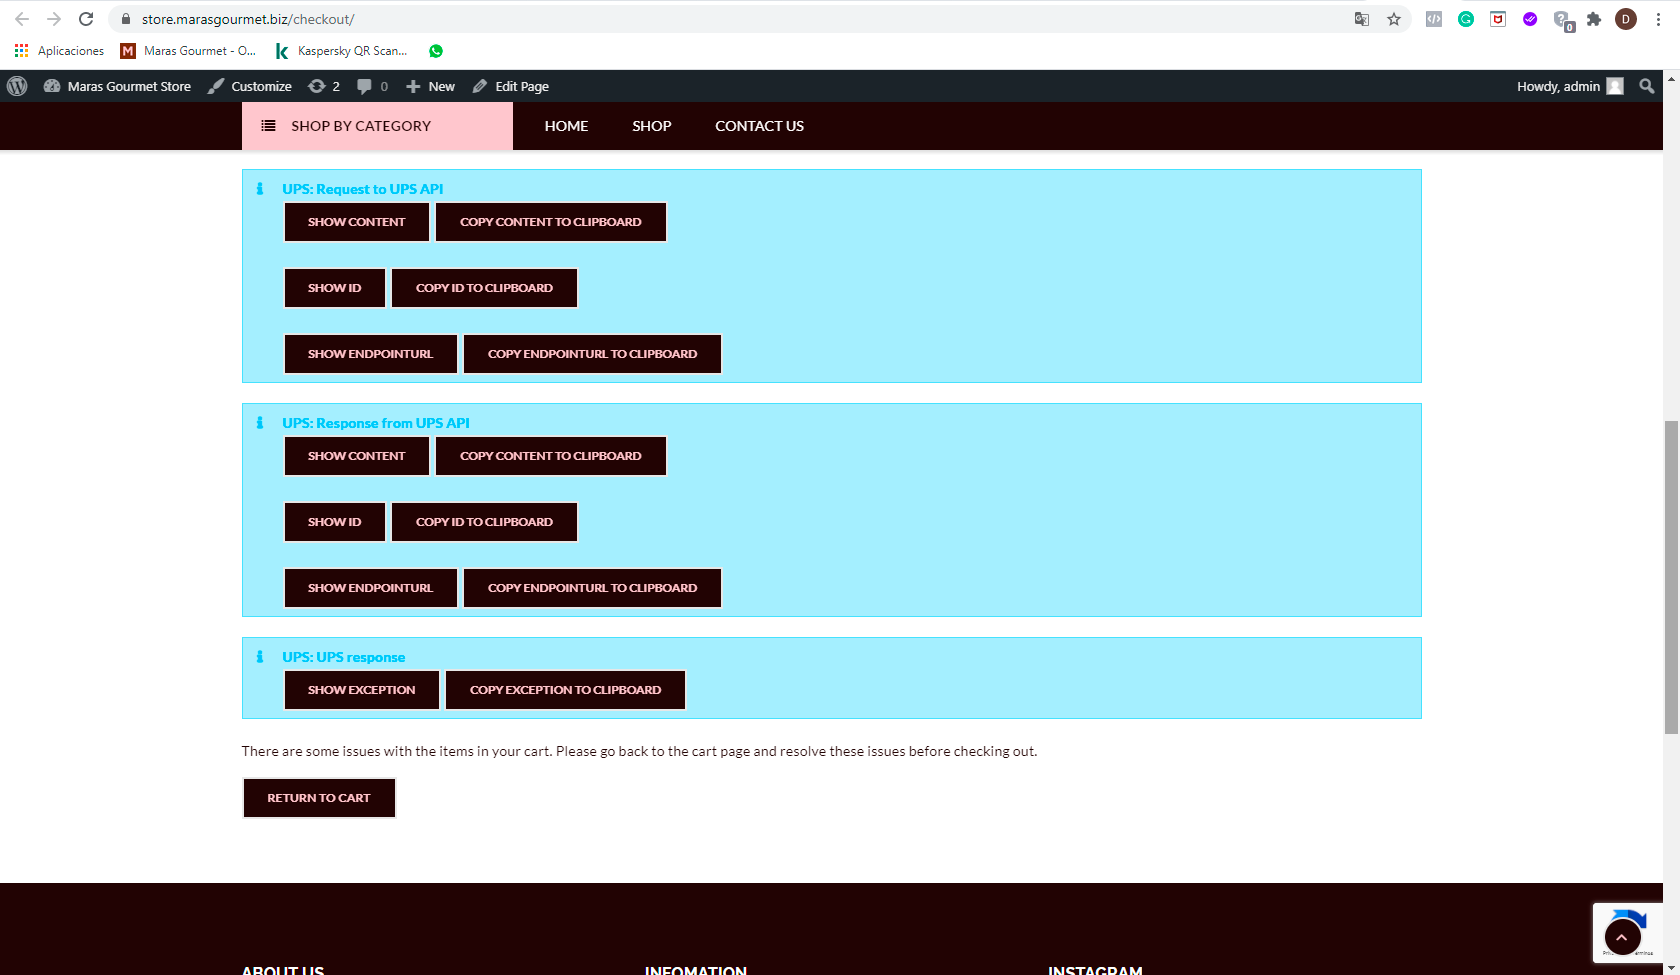The width and height of the screenshot is (1680, 975).
Task: Show ID for Request to UPS API
Action: 335,288
